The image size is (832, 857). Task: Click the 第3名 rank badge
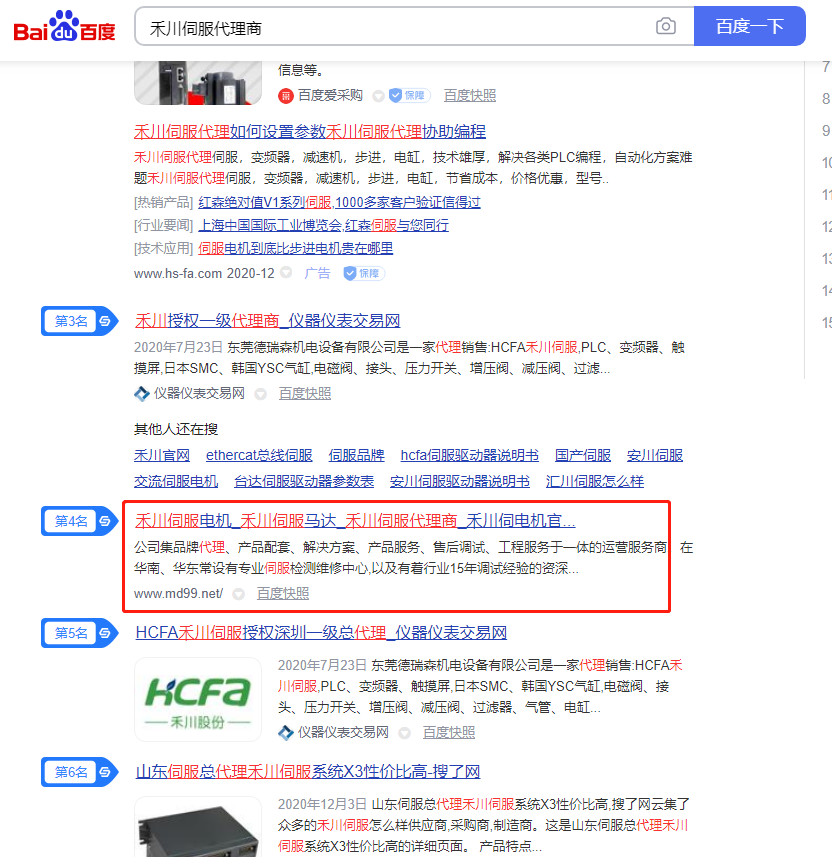click(78, 321)
